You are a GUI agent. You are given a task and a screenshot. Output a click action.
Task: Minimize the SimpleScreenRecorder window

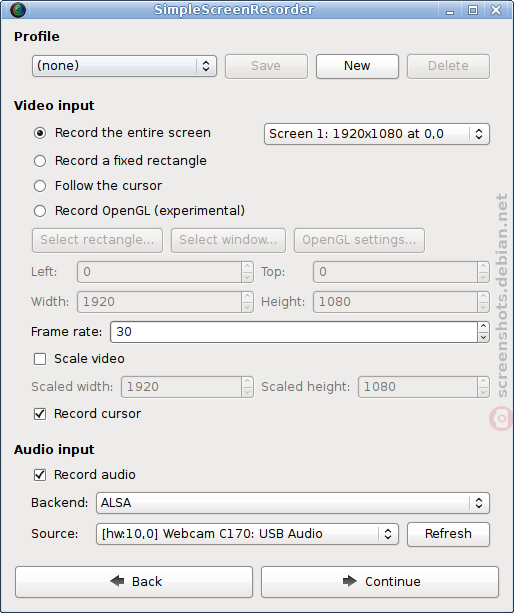click(x=450, y=10)
